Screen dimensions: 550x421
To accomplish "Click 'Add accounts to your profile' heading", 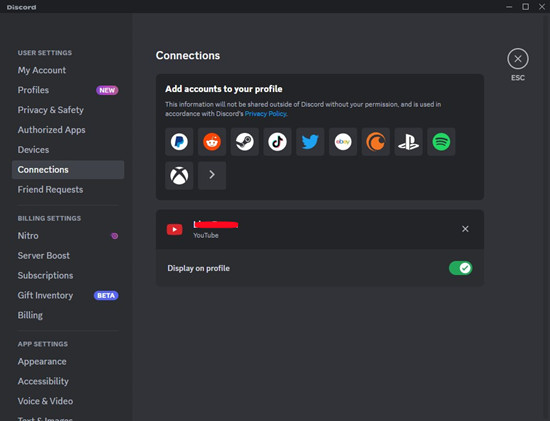I will 224,89.
